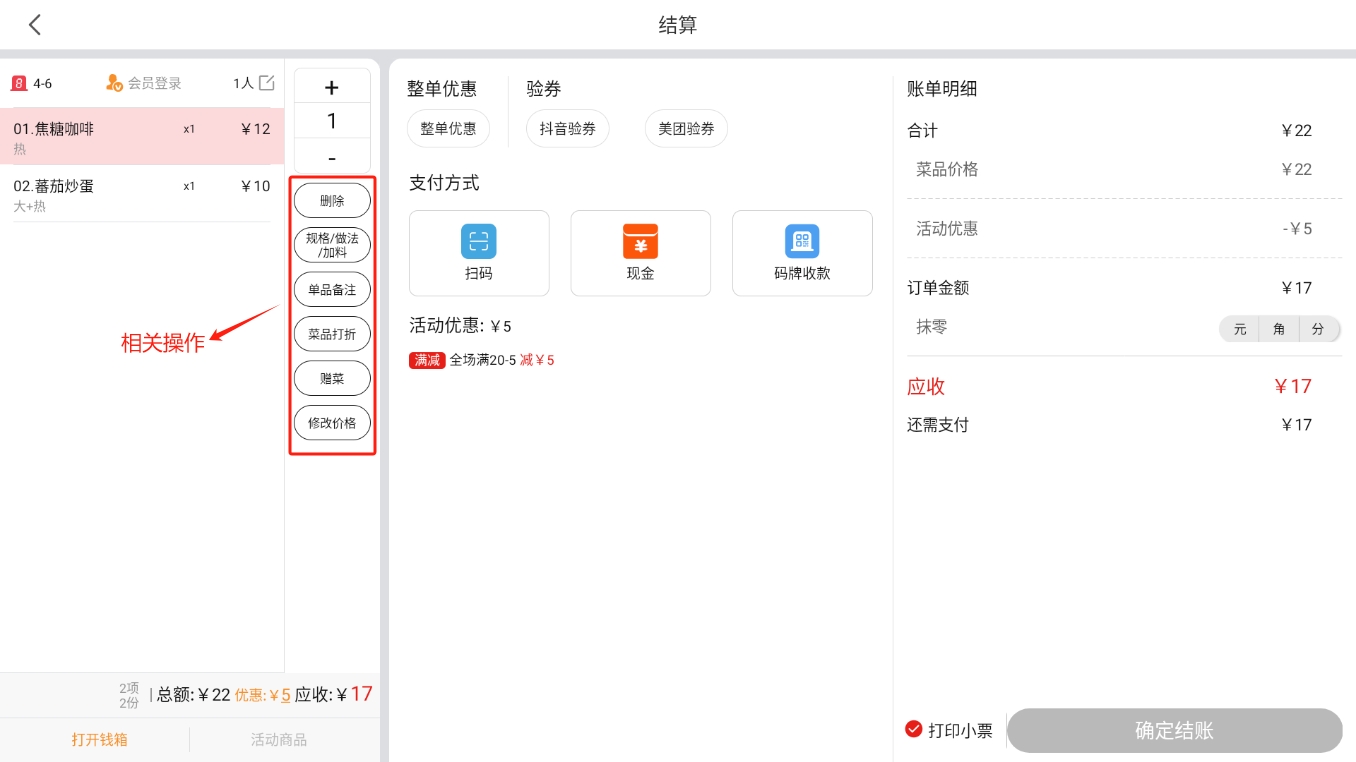Choose 现金 cash payment icon
1356x762 pixels.
point(640,242)
